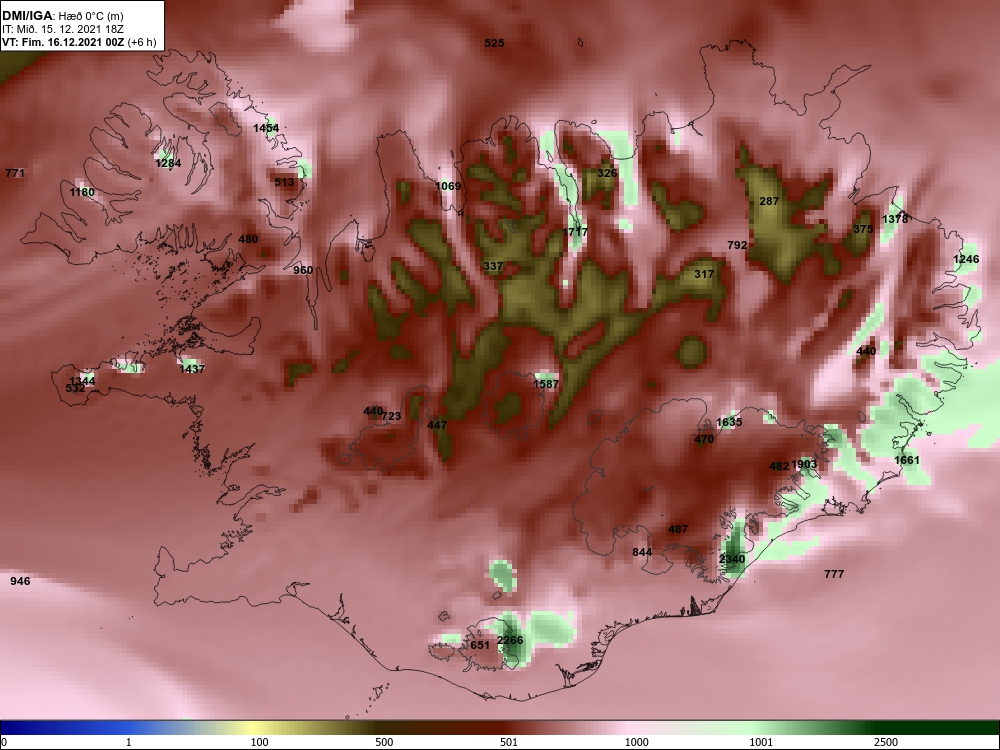Select the 487 height value
The height and width of the screenshot is (750, 1000).
click(678, 529)
